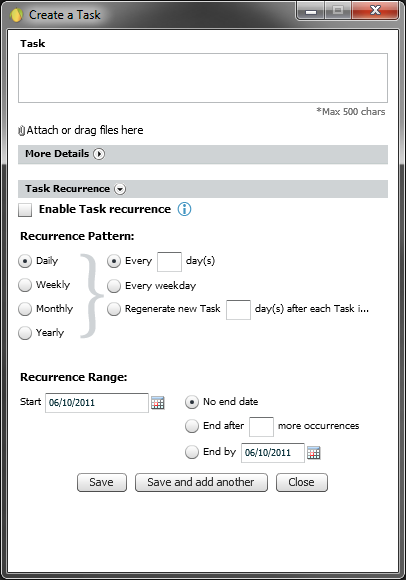Select the Weekly recurrence pattern
Viewport: 406px width, 580px height.
pos(25,285)
